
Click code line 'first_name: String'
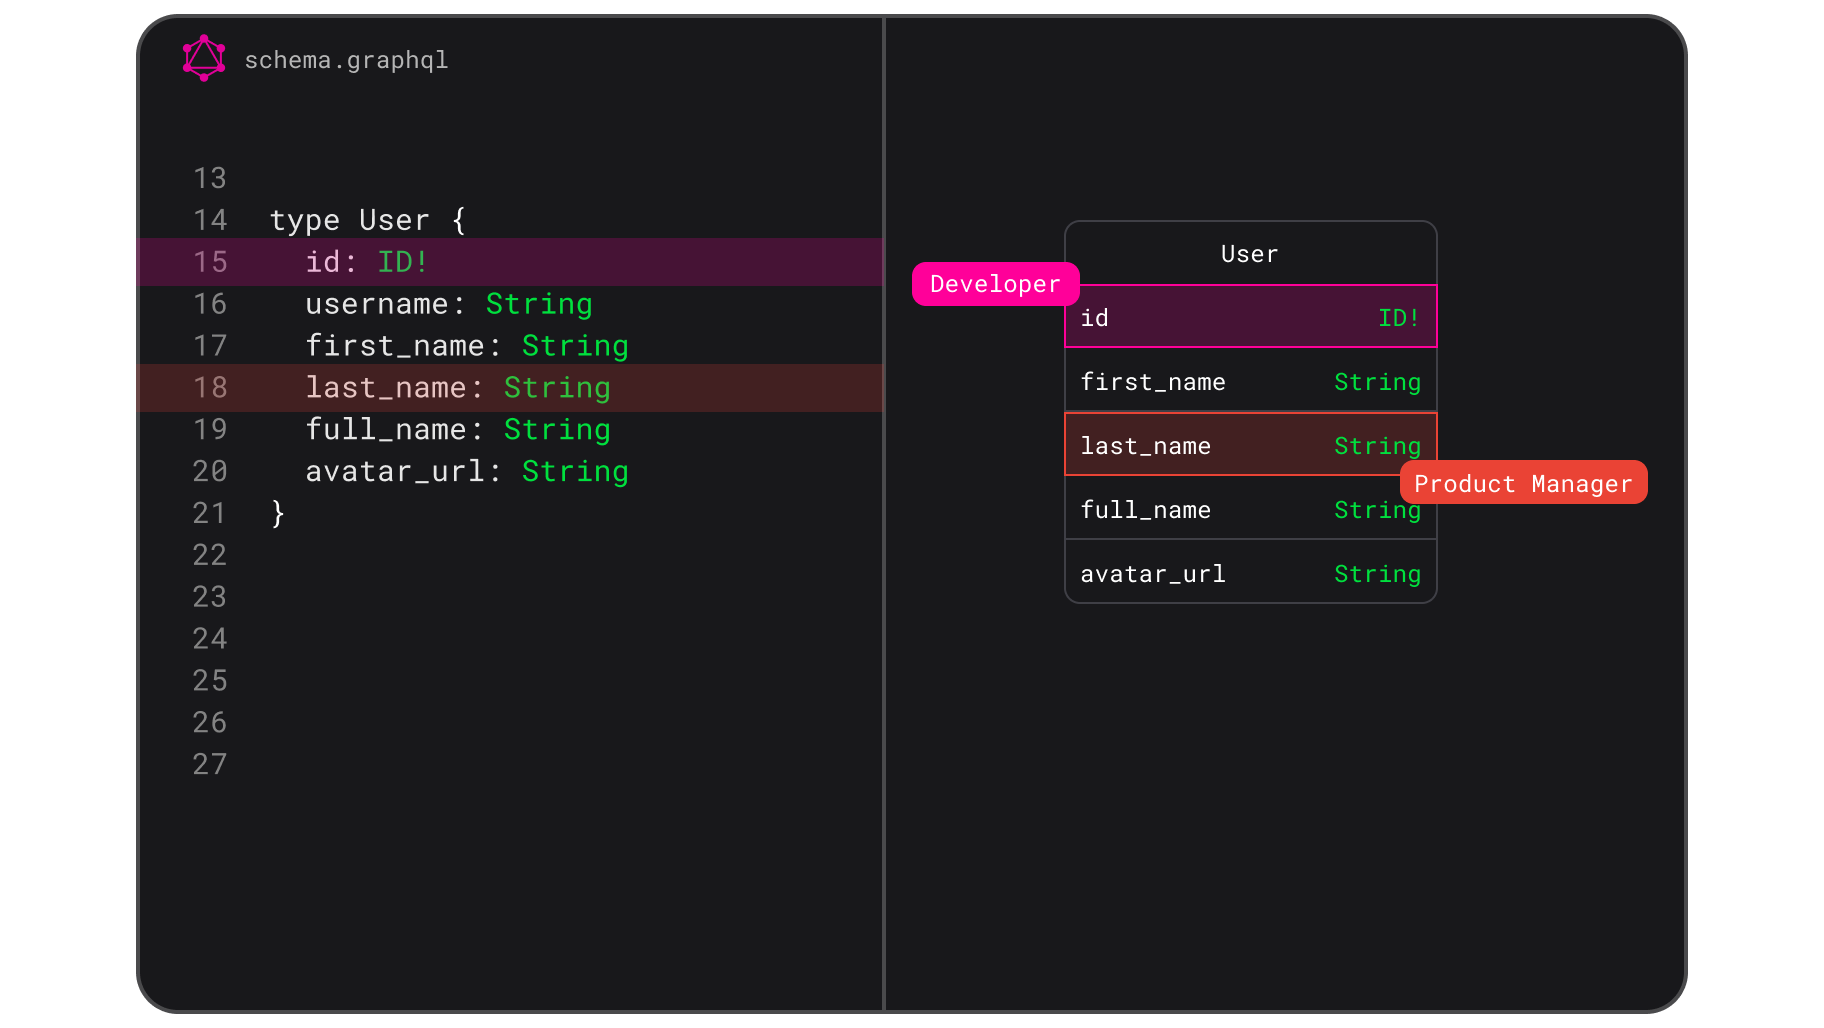pyautogui.click(x=466, y=346)
